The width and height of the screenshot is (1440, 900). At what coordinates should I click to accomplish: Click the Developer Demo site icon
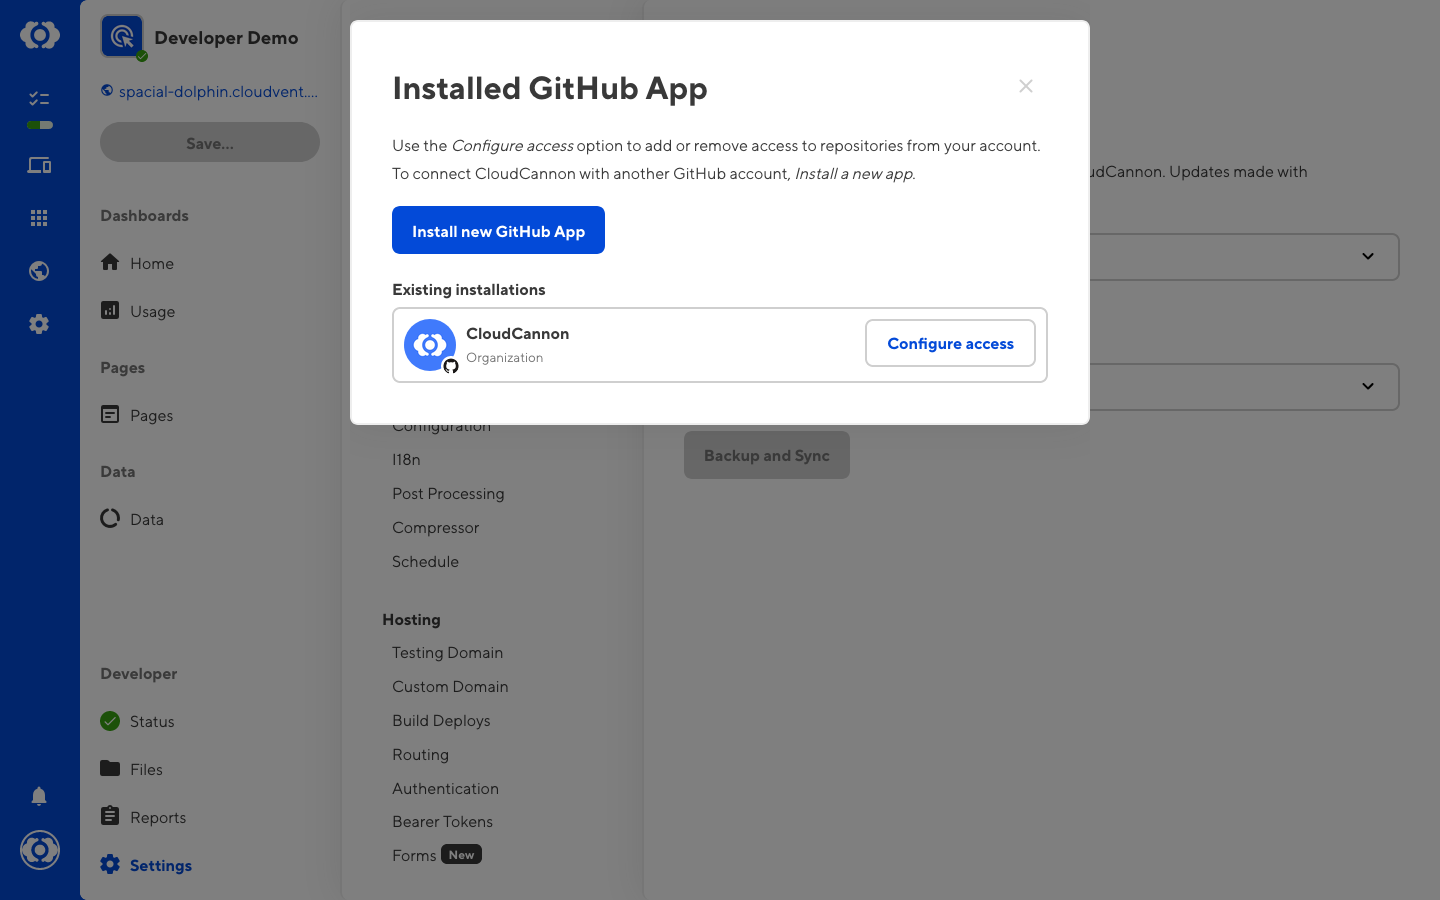click(x=122, y=37)
